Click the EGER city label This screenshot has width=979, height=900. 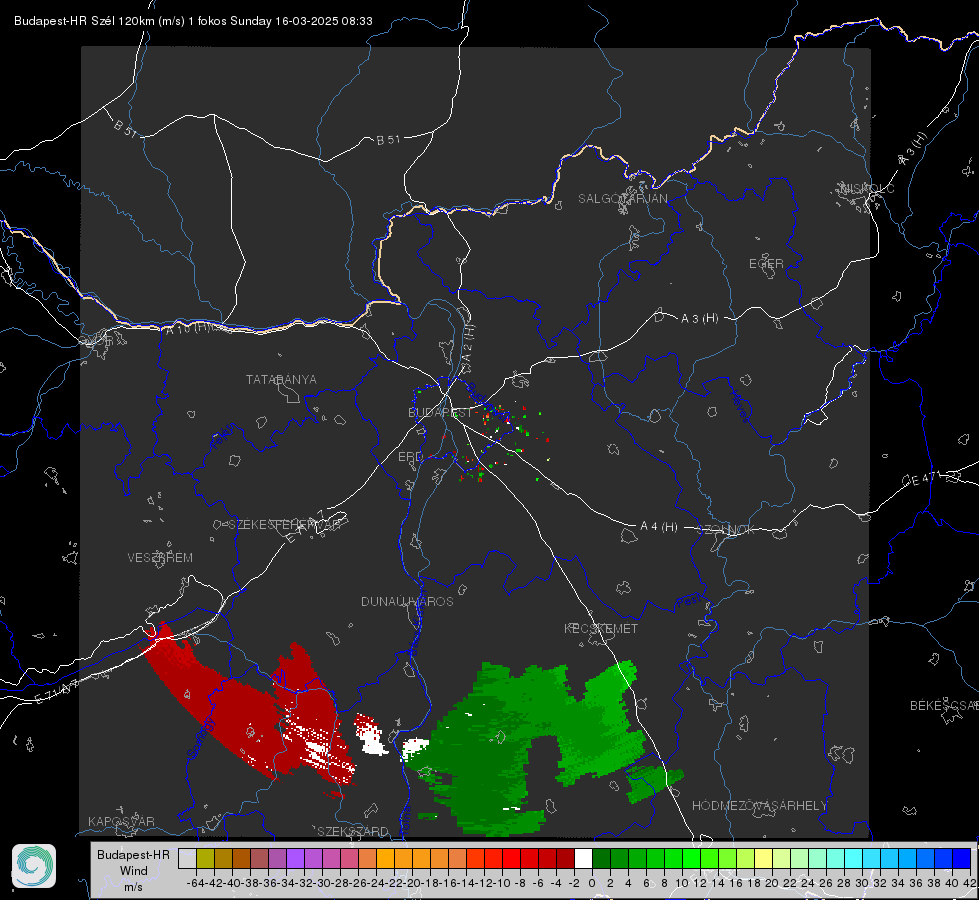pos(766,264)
